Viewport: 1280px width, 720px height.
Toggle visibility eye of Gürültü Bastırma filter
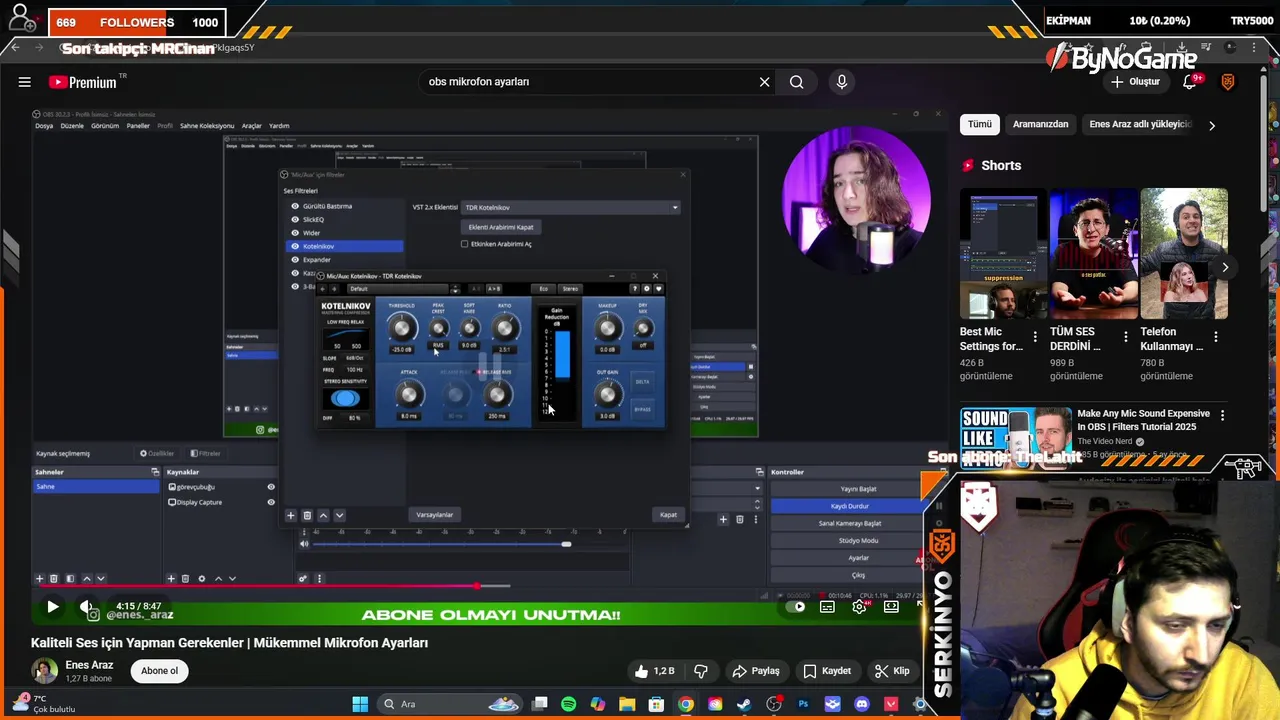(x=295, y=206)
